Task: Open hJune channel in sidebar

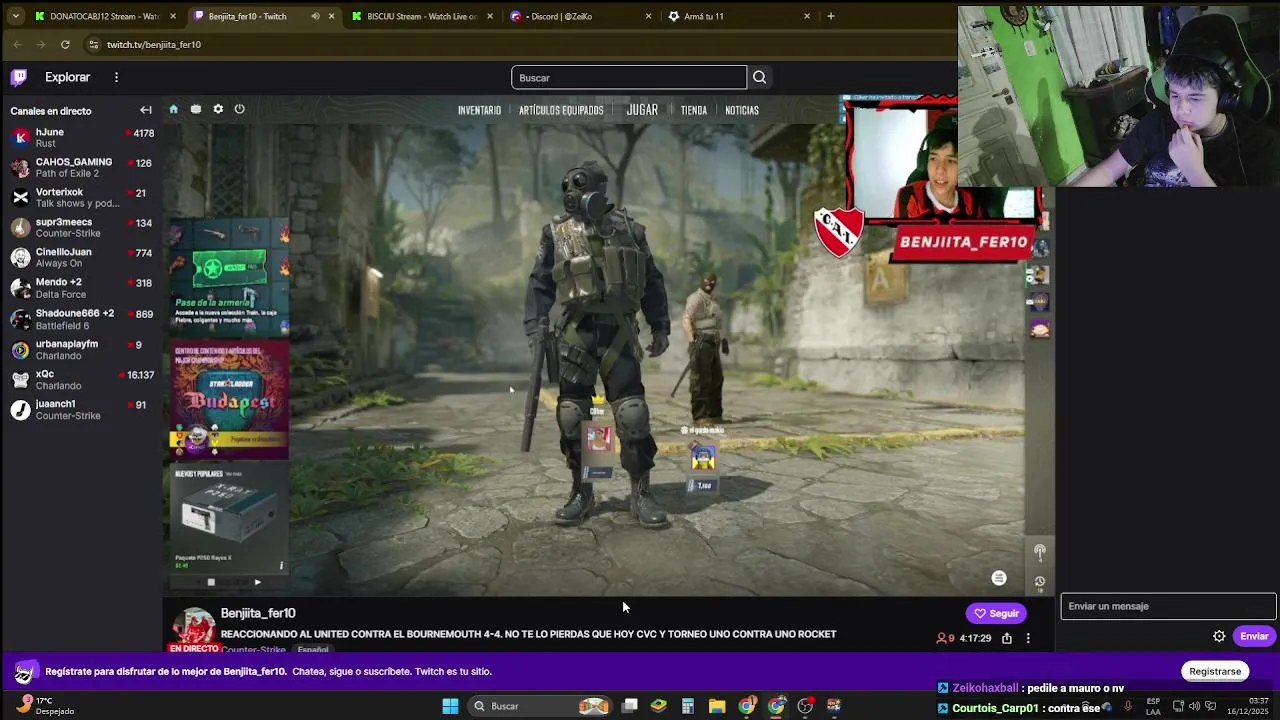Action: coord(82,137)
